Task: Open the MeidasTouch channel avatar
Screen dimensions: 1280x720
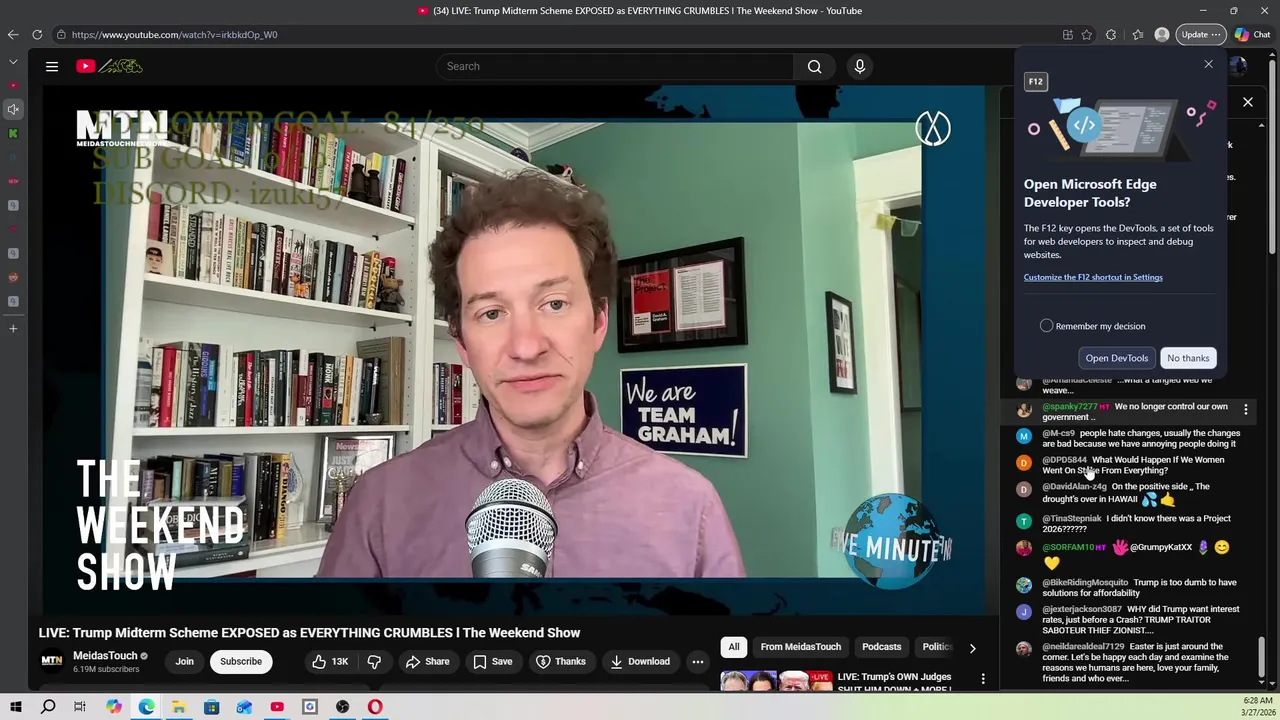Action: coord(51,661)
